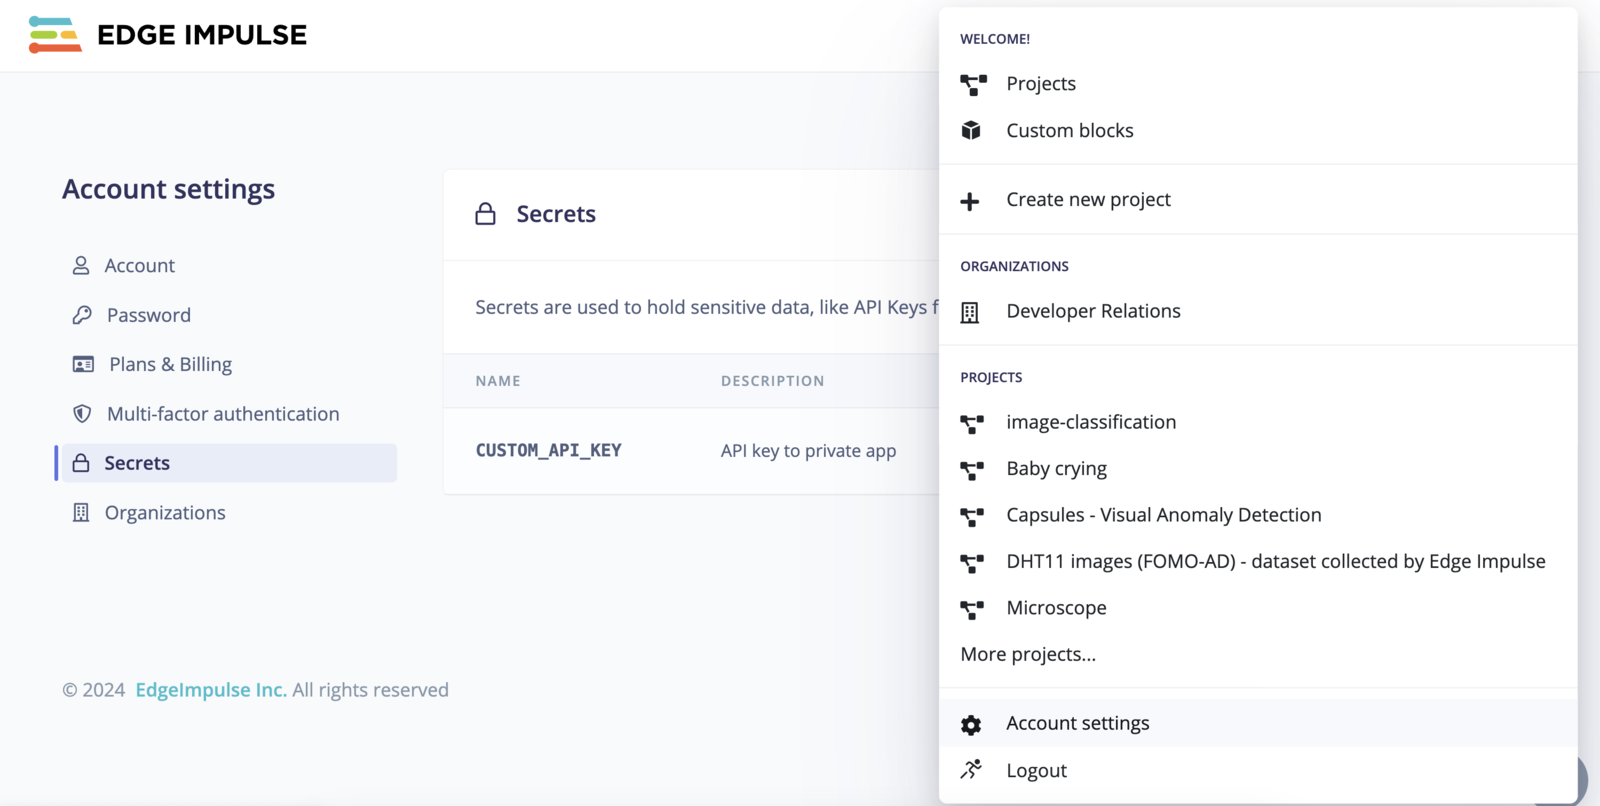The image size is (1600, 806).
Task: Click the project icon beside Baby crying
Action: pos(972,470)
